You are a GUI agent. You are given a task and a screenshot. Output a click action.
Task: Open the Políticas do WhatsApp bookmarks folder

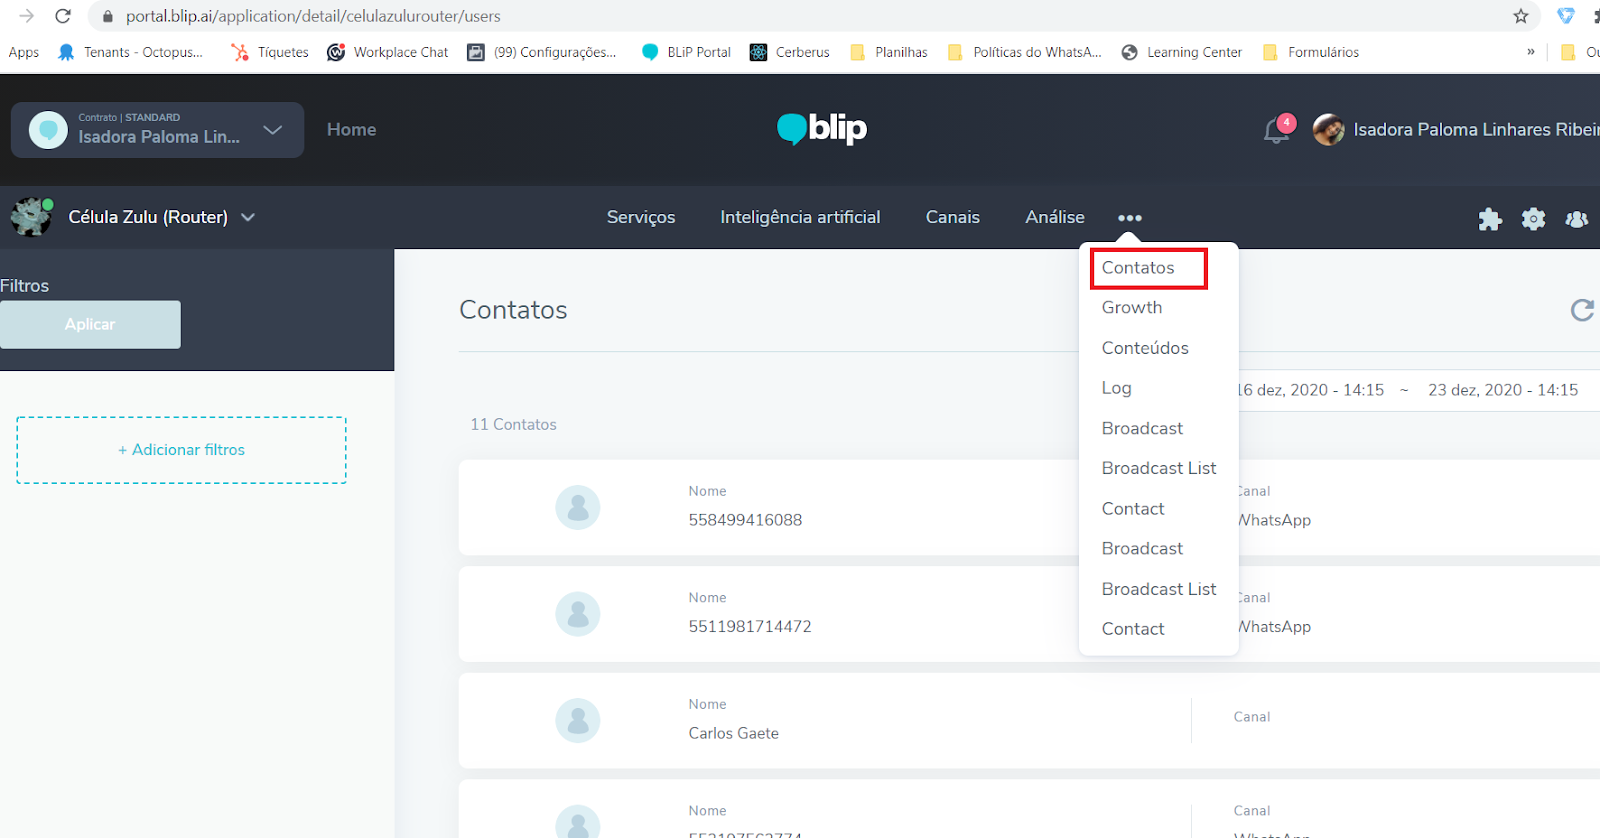(x=1024, y=52)
